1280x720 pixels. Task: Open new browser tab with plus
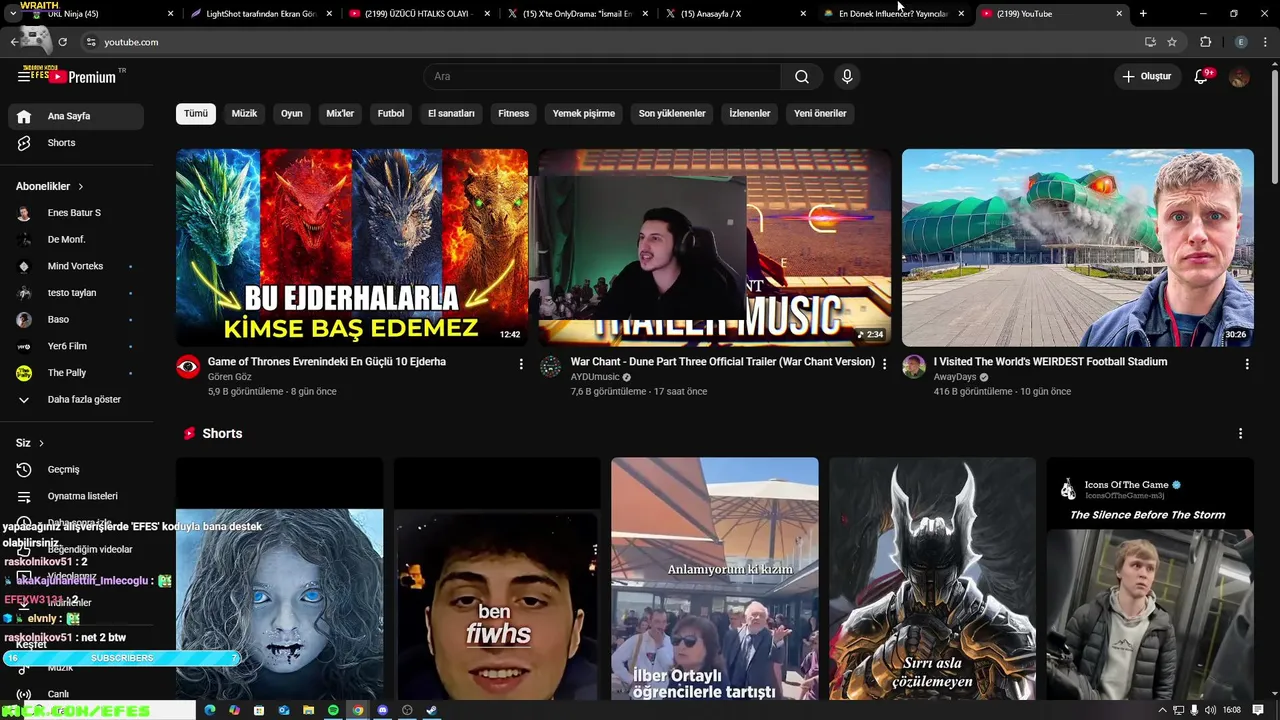[1143, 14]
